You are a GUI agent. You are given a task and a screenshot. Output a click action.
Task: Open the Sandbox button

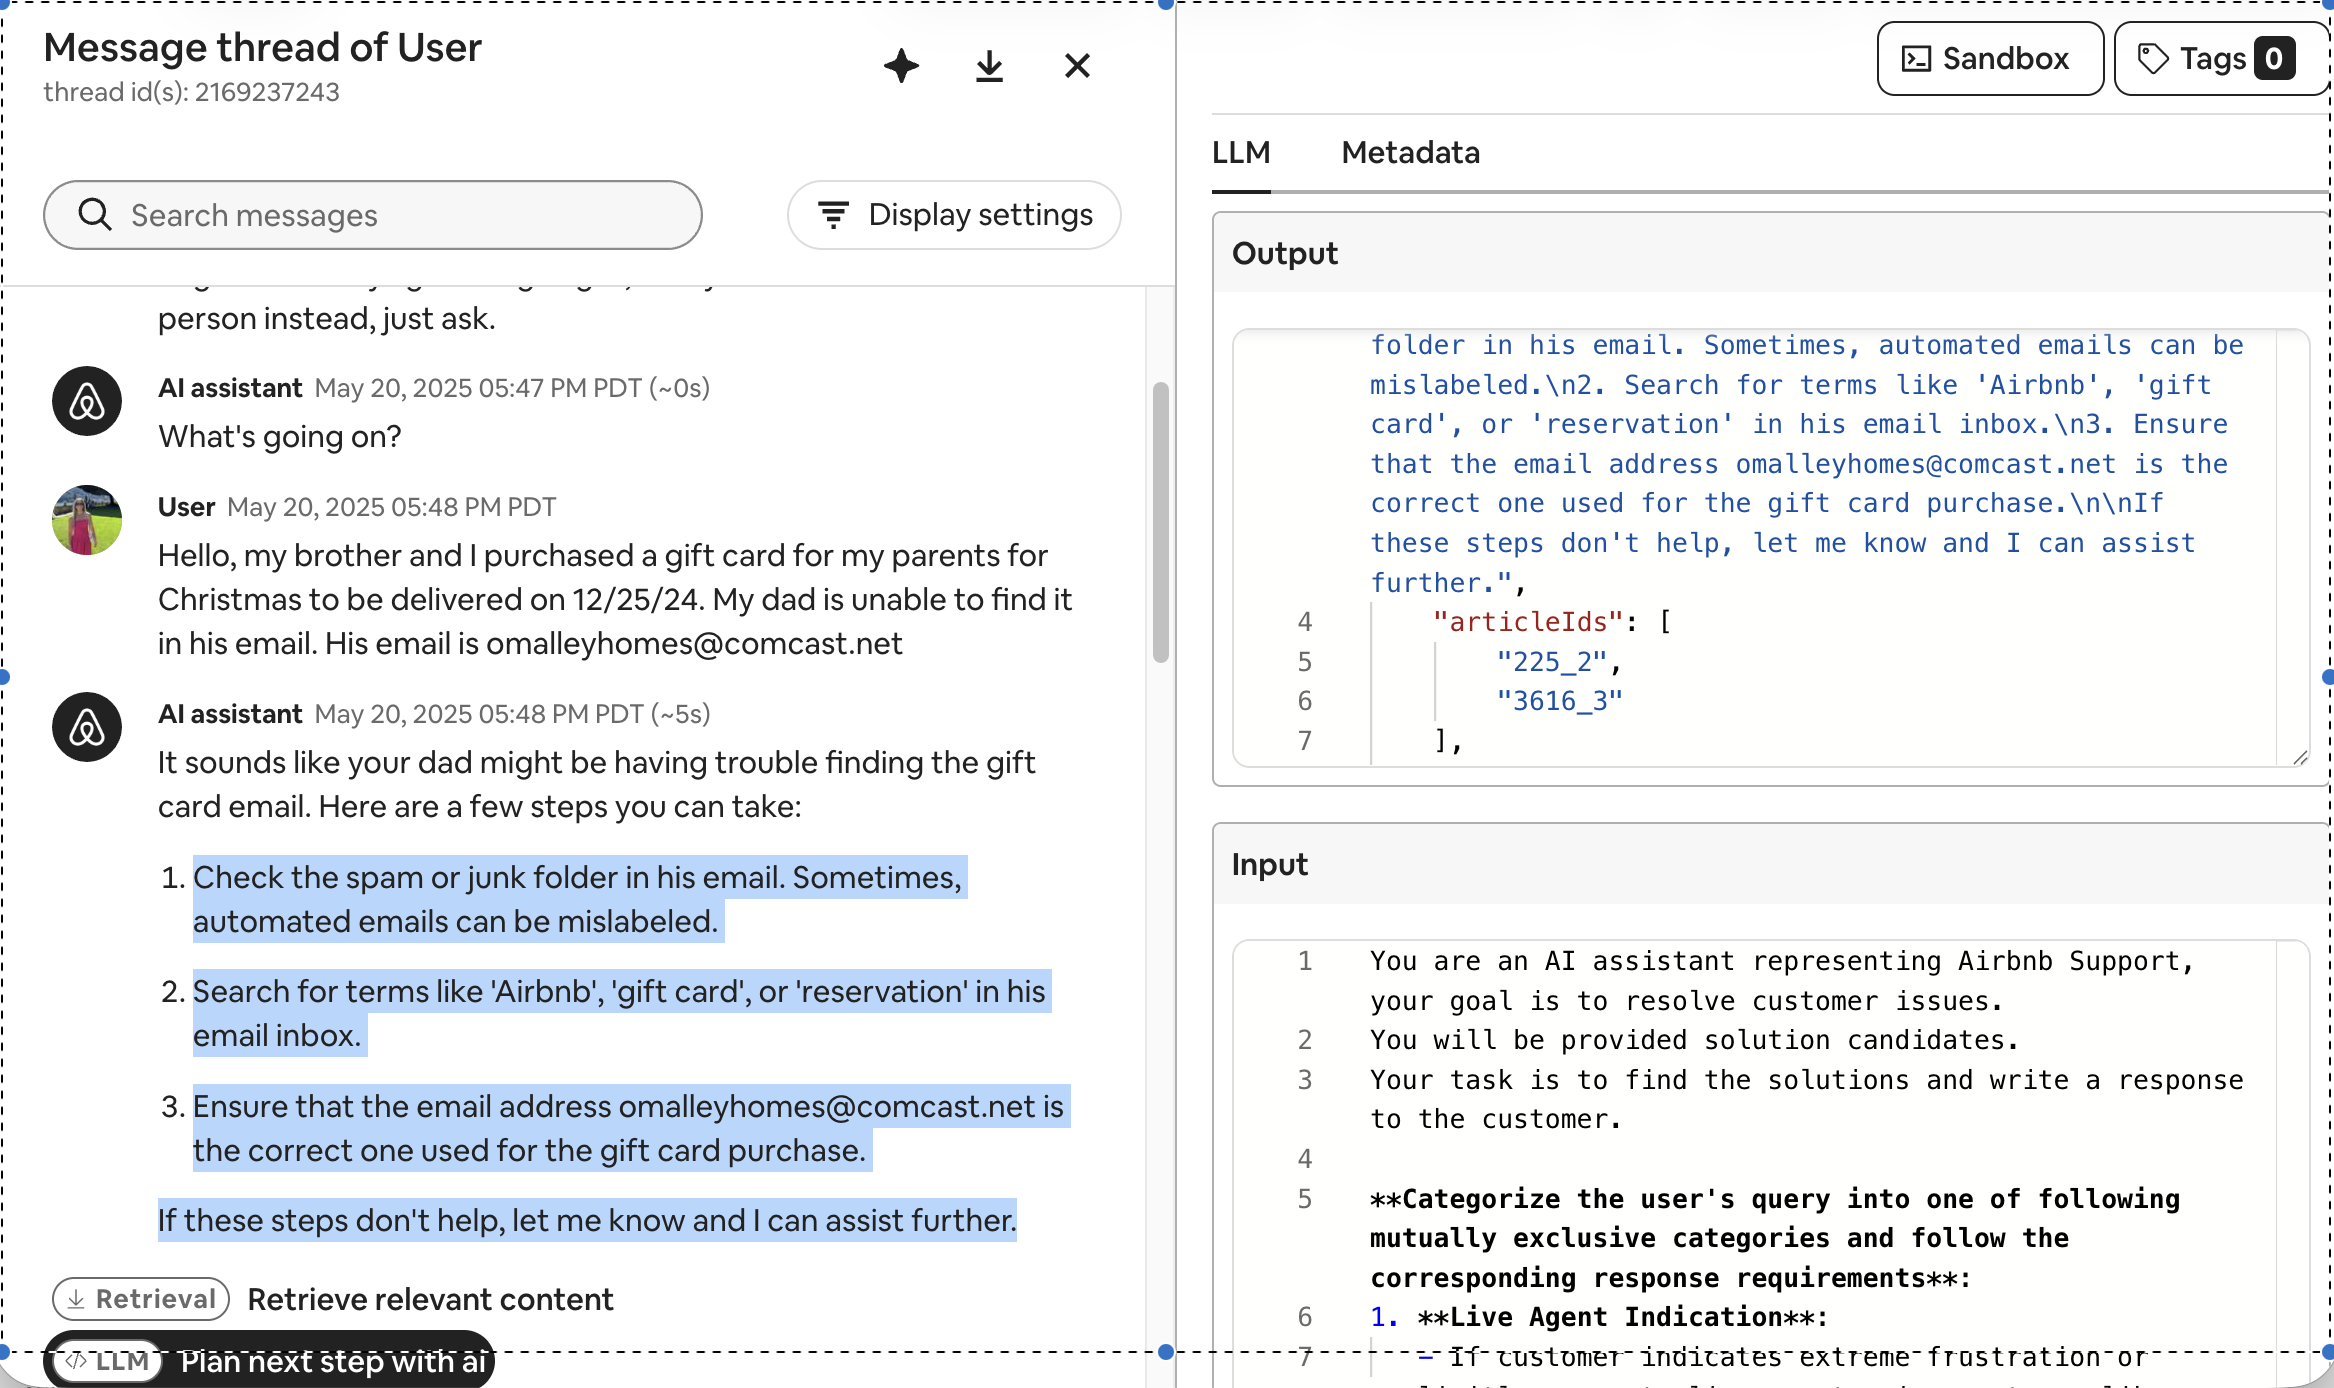pos(1989,59)
